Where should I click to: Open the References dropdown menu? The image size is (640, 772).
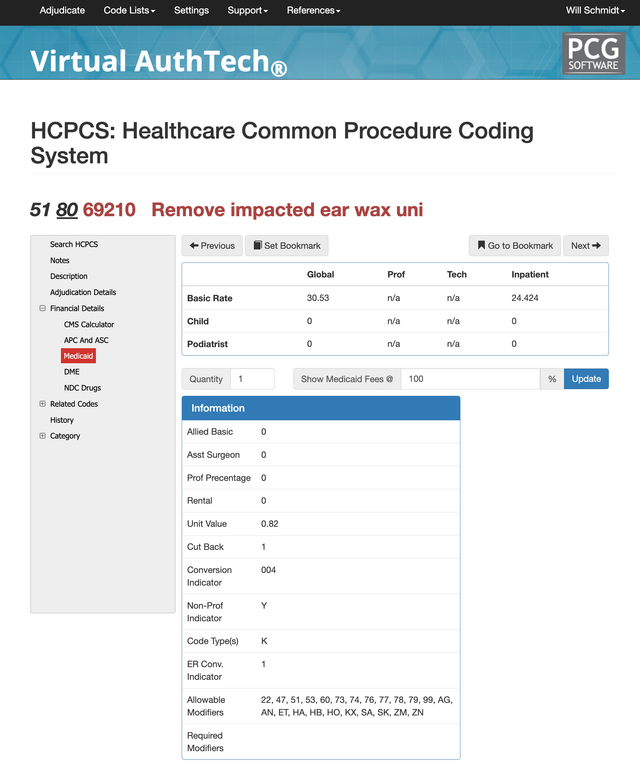click(314, 10)
